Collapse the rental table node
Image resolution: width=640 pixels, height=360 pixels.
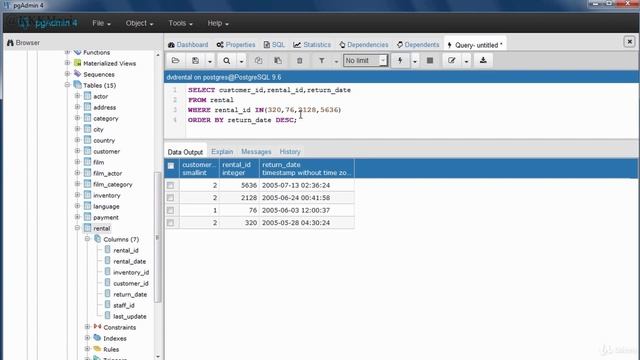(x=77, y=228)
